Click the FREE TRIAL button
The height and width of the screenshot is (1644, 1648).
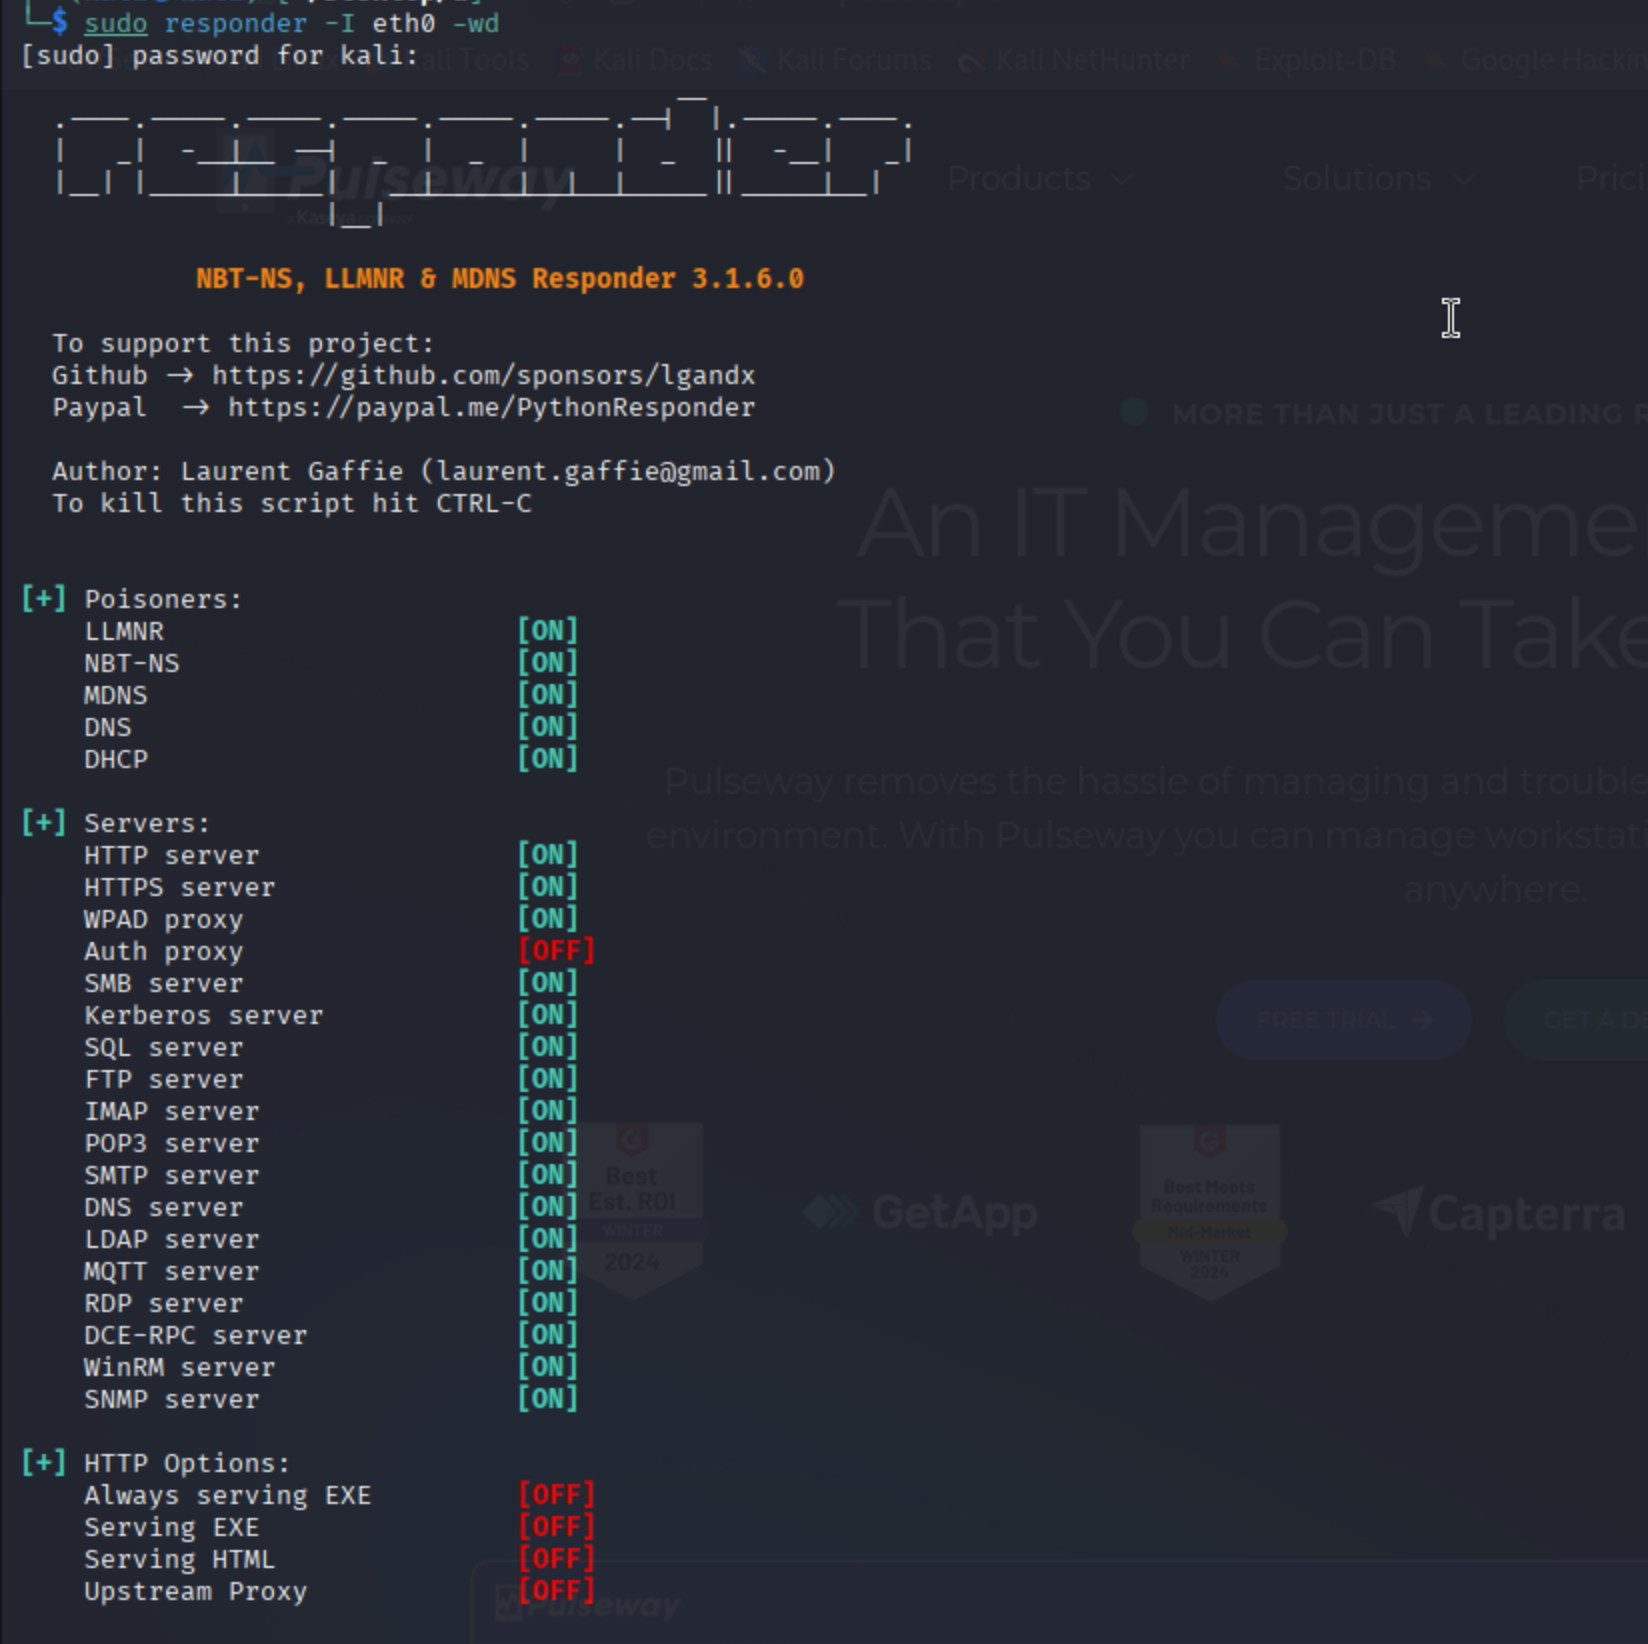click(1342, 1020)
